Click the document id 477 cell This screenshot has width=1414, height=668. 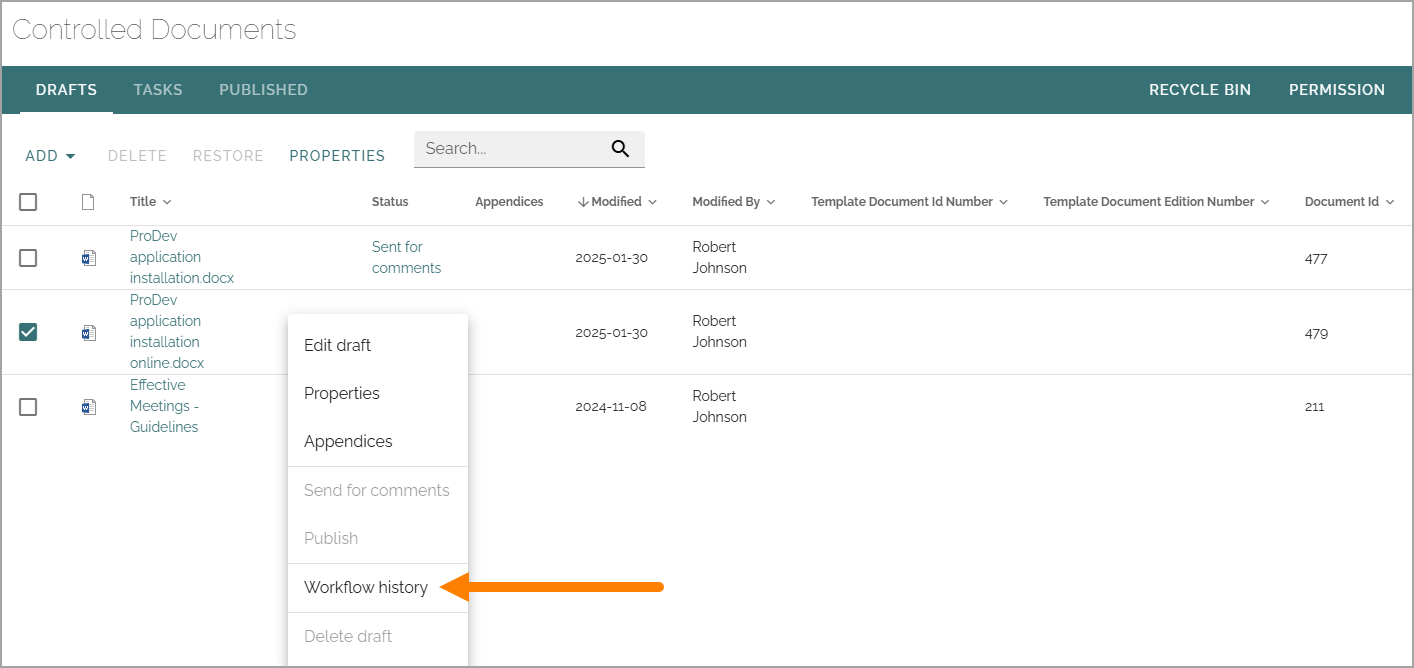click(1316, 258)
